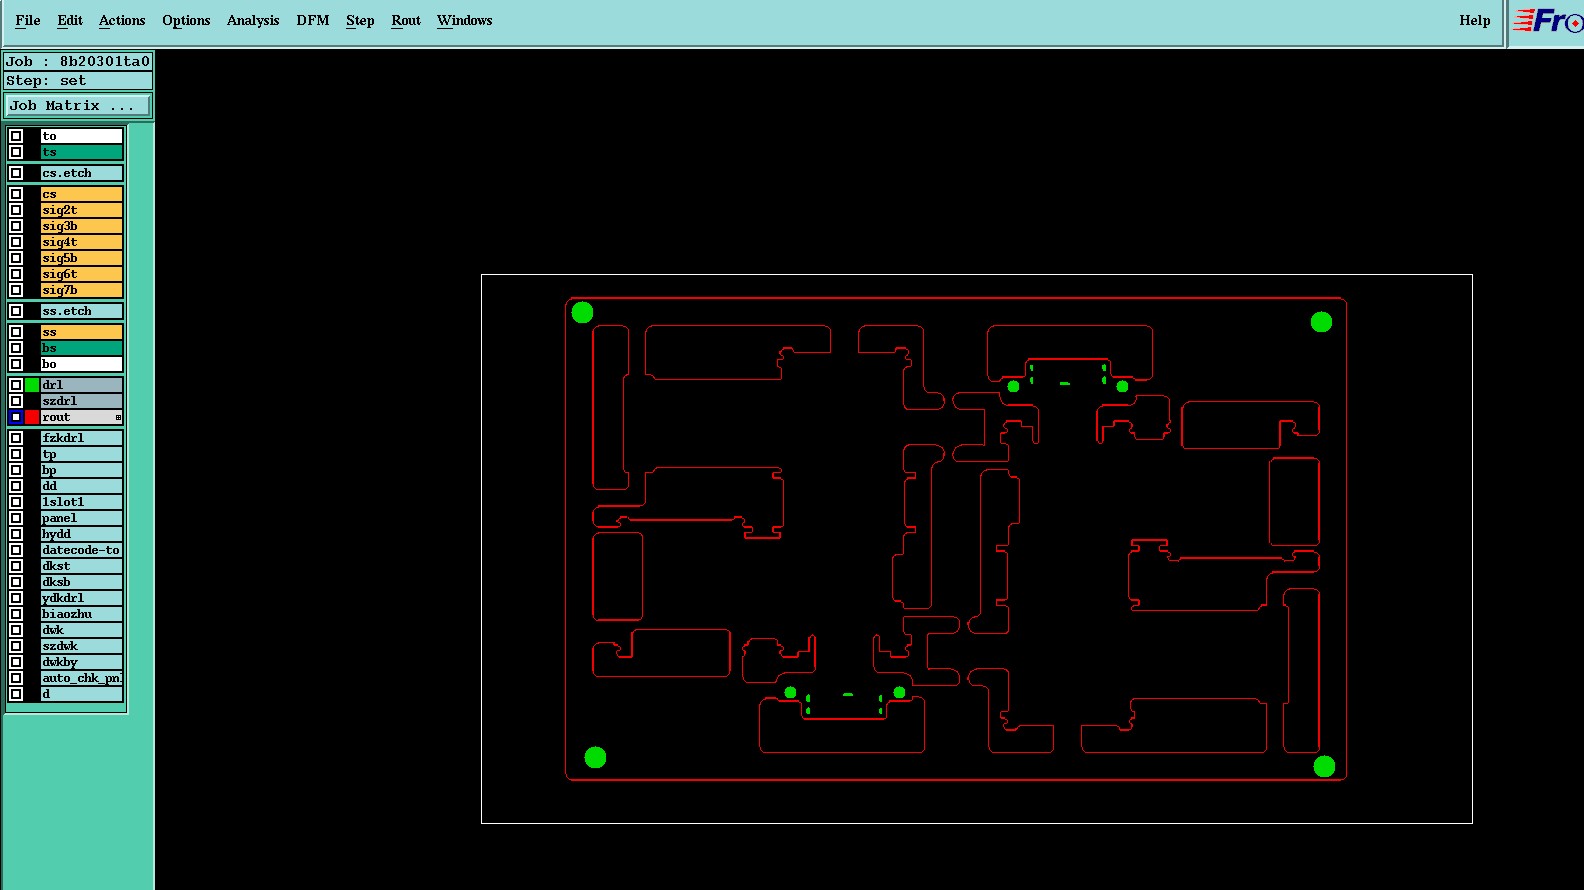
Task: Select the sig7b layer name
Action: click(82, 290)
